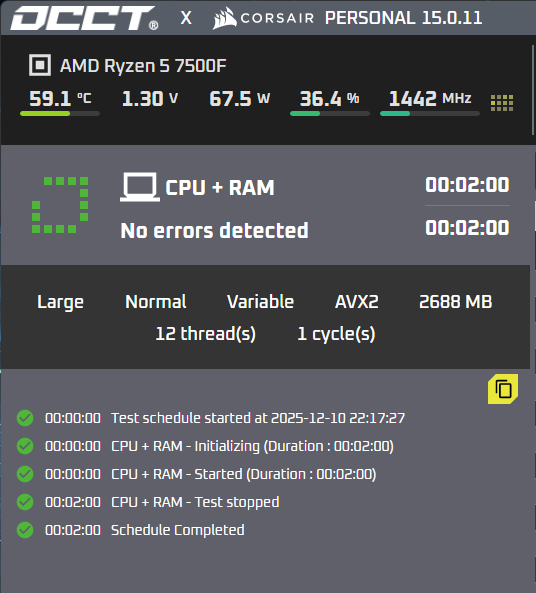The image size is (536, 593).
Task: Click green checkmark beside Test stopped entry
Action: click(x=25, y=502)
